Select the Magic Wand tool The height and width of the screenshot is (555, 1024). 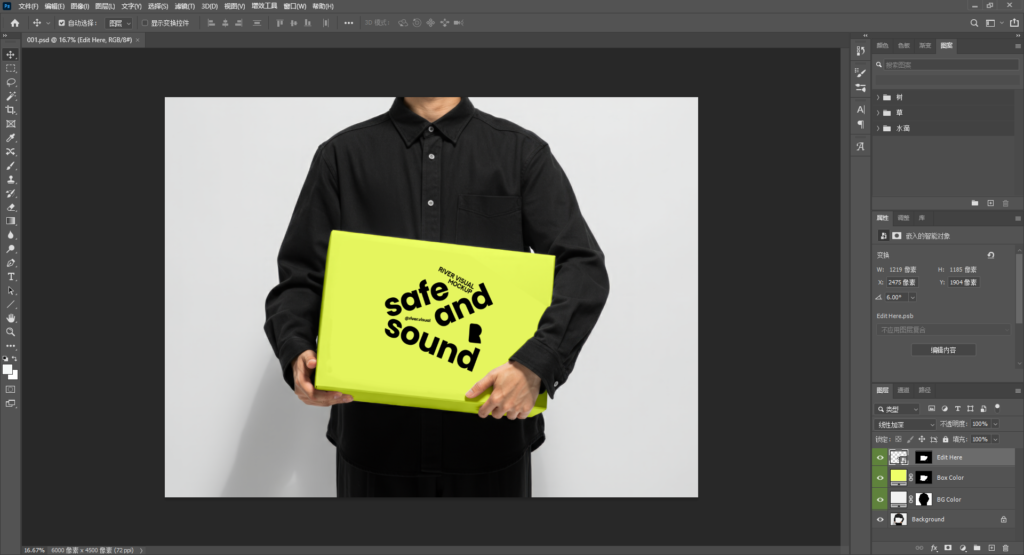pyautogui.click(x=10, y=96)
